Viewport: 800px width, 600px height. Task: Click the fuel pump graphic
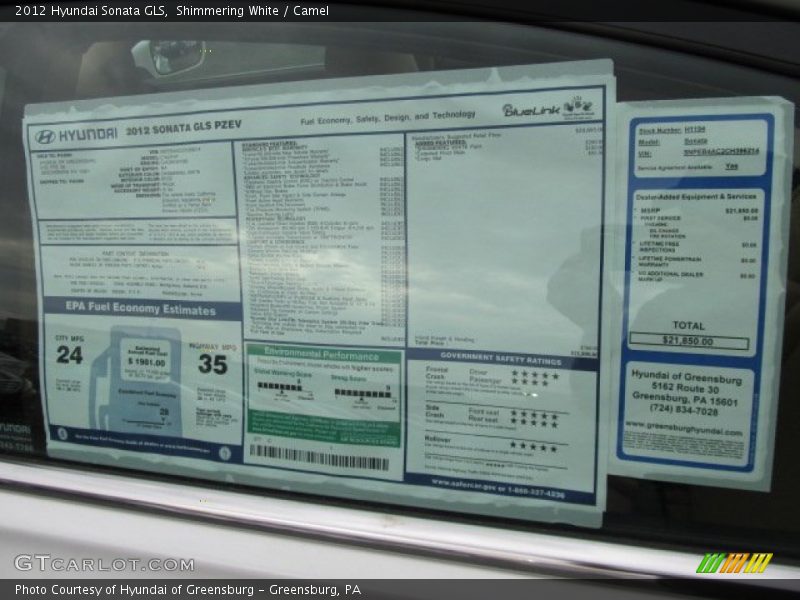138,380
